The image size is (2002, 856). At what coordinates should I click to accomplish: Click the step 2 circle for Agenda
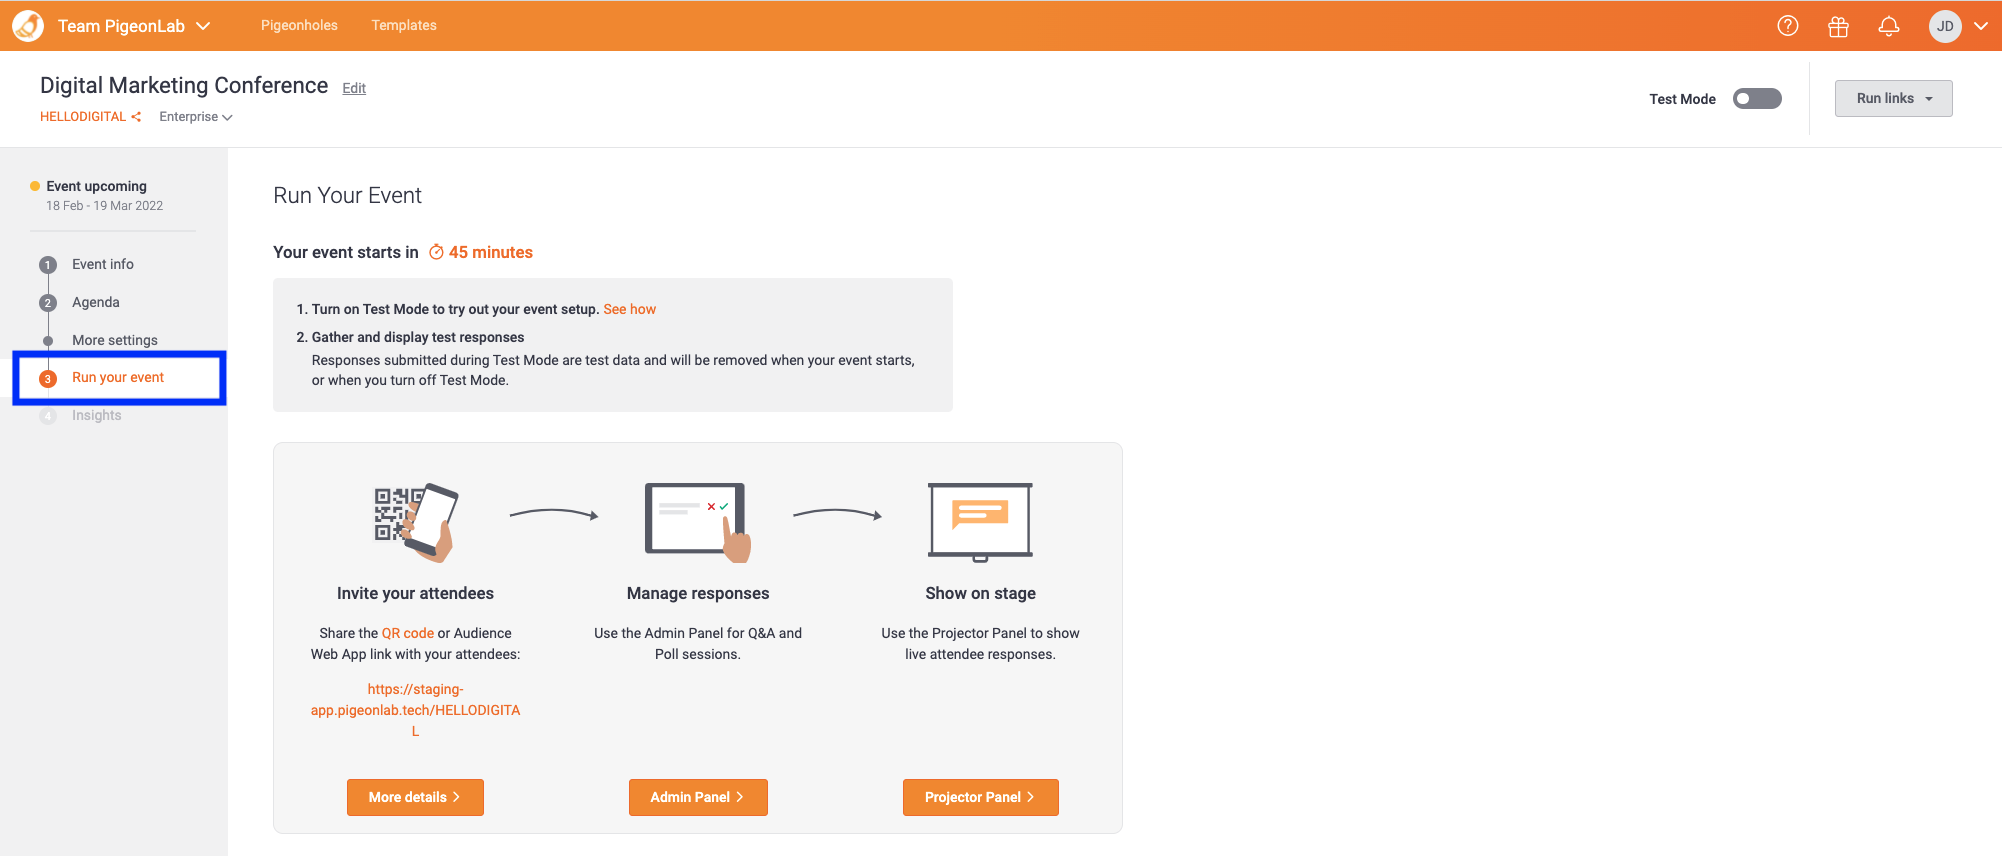[48, 303]
